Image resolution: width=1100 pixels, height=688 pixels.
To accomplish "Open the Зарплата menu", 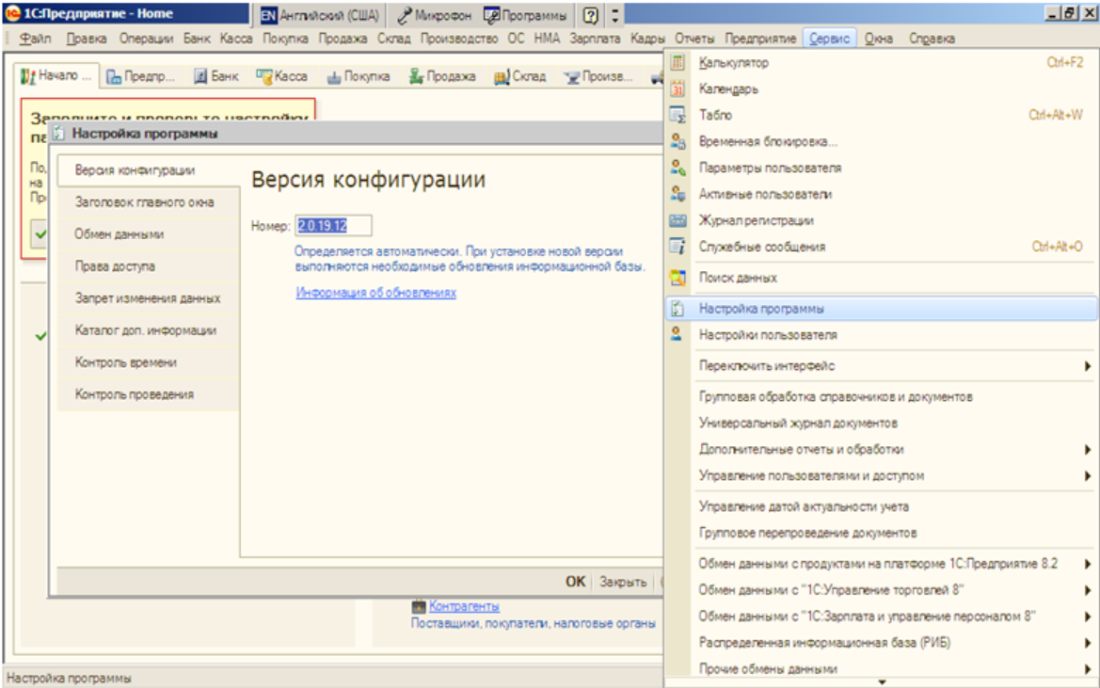I will [x=595, y=39].
